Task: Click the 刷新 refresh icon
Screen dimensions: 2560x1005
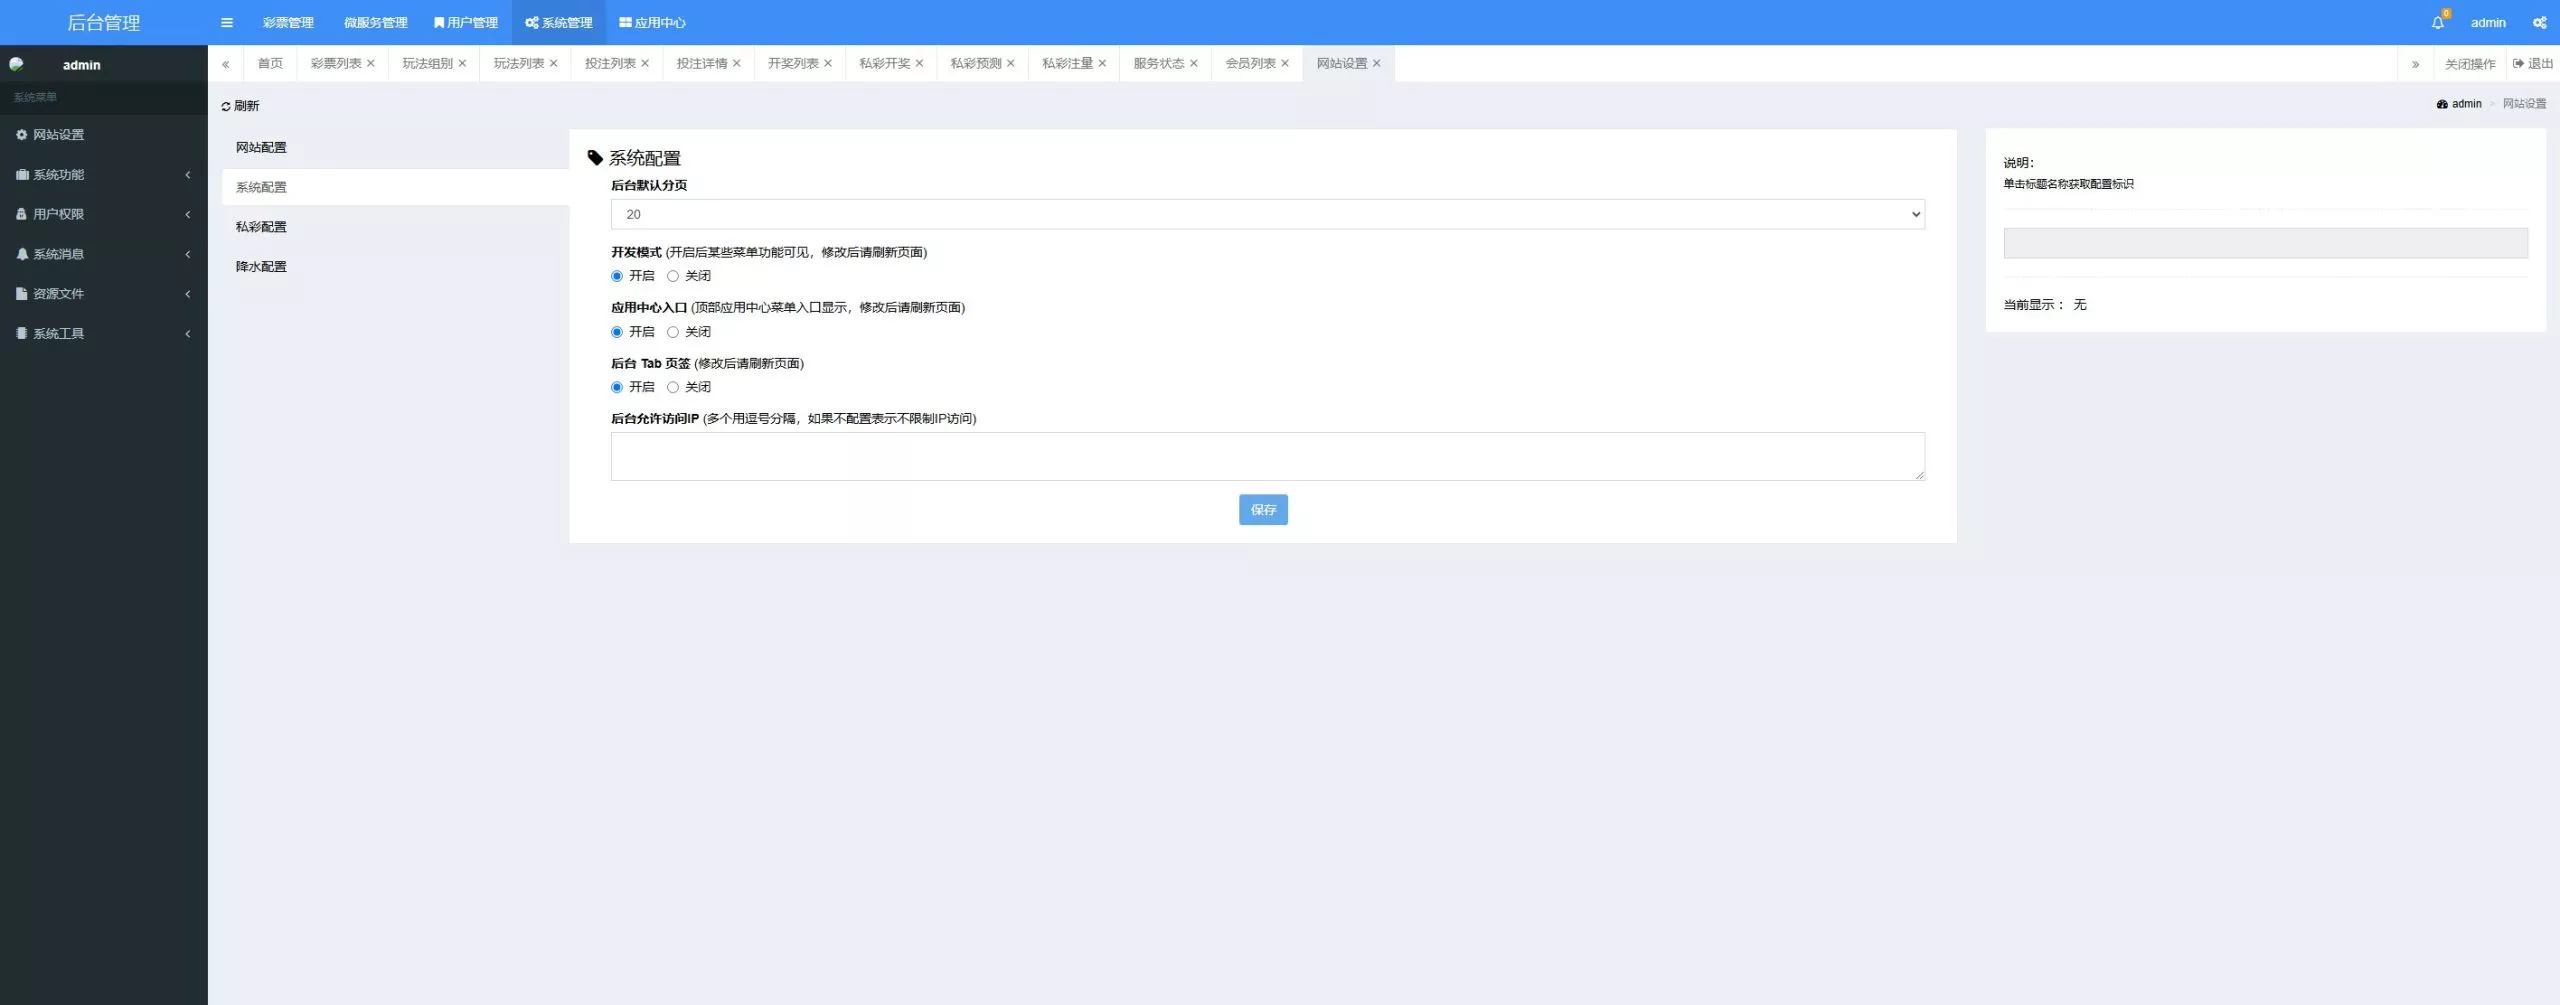Action: (x=226, y=106)
